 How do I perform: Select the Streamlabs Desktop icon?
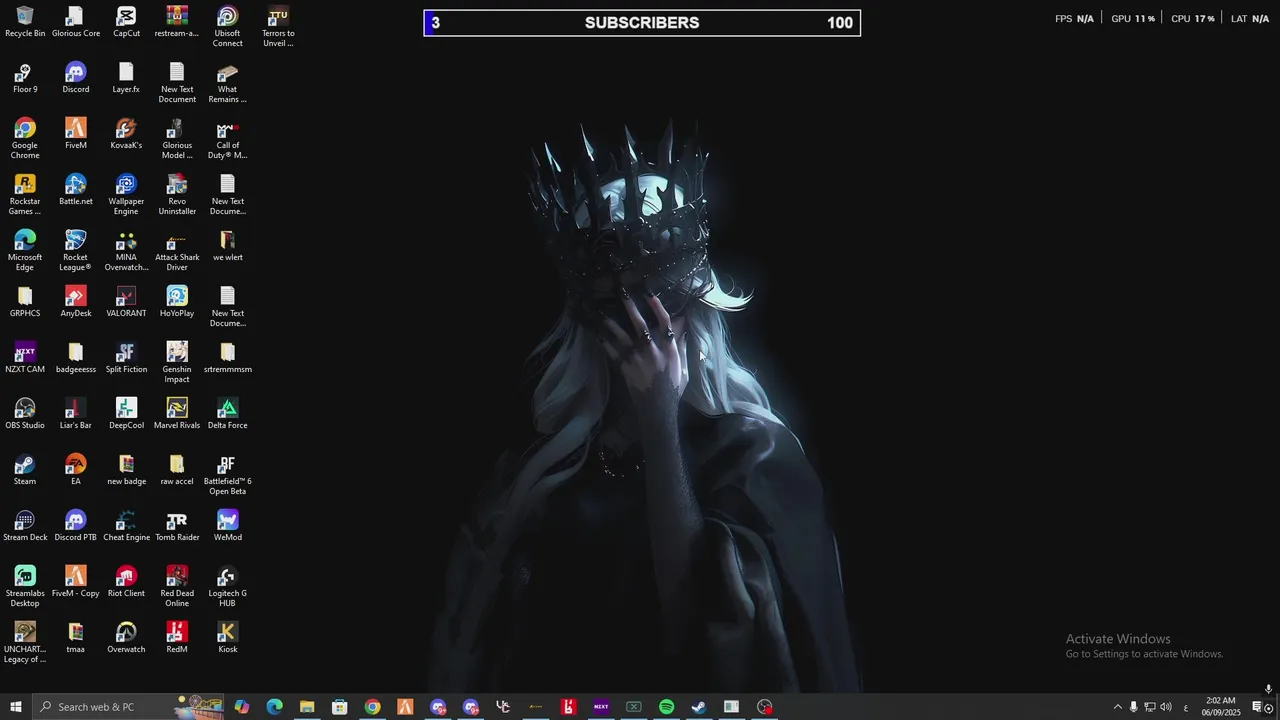click(x=25, y=587)
